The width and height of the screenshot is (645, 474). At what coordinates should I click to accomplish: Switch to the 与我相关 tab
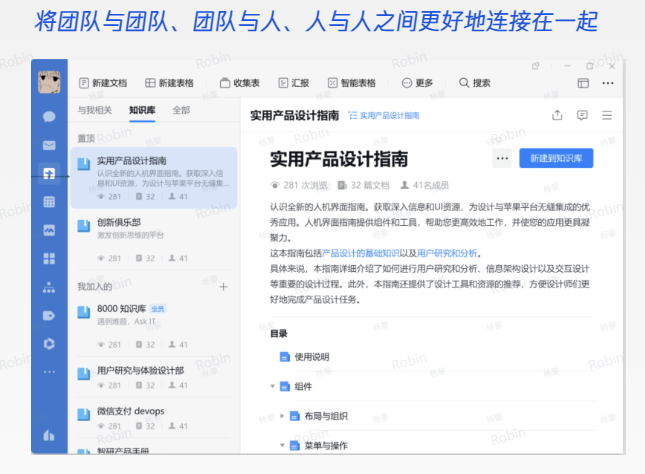[x=95, y=110]
